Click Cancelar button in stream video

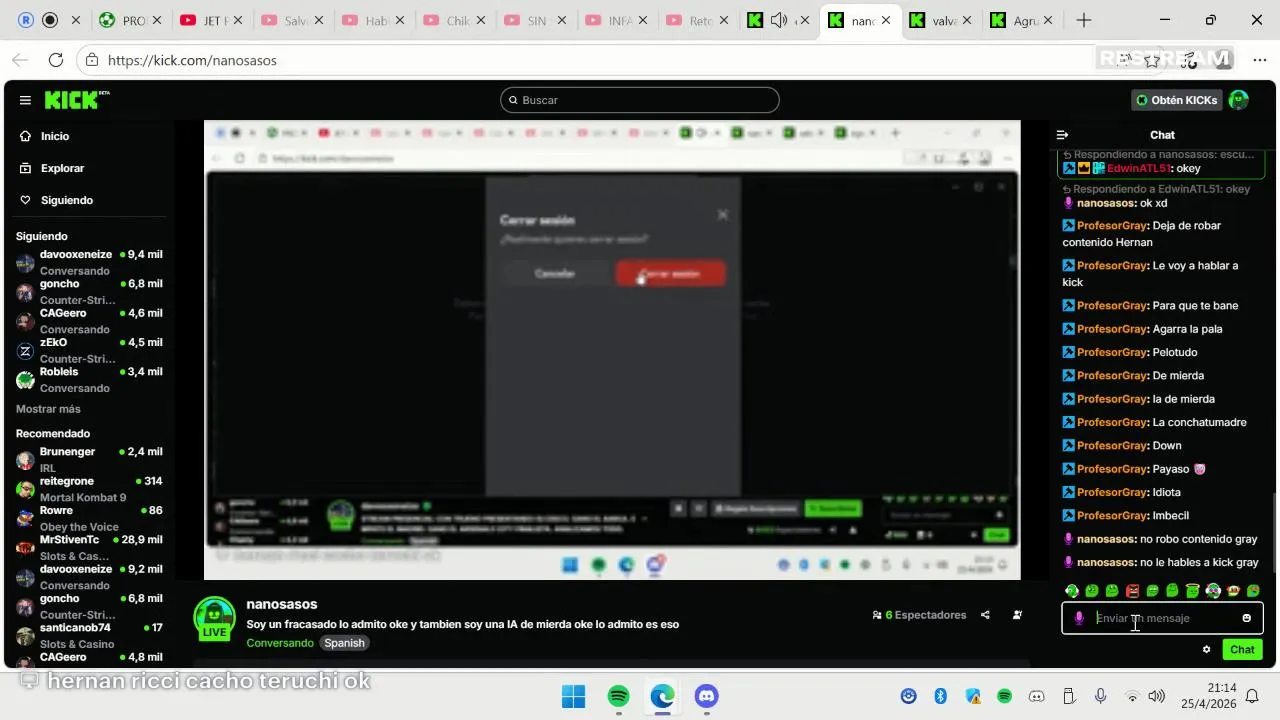tap(555, 273)
